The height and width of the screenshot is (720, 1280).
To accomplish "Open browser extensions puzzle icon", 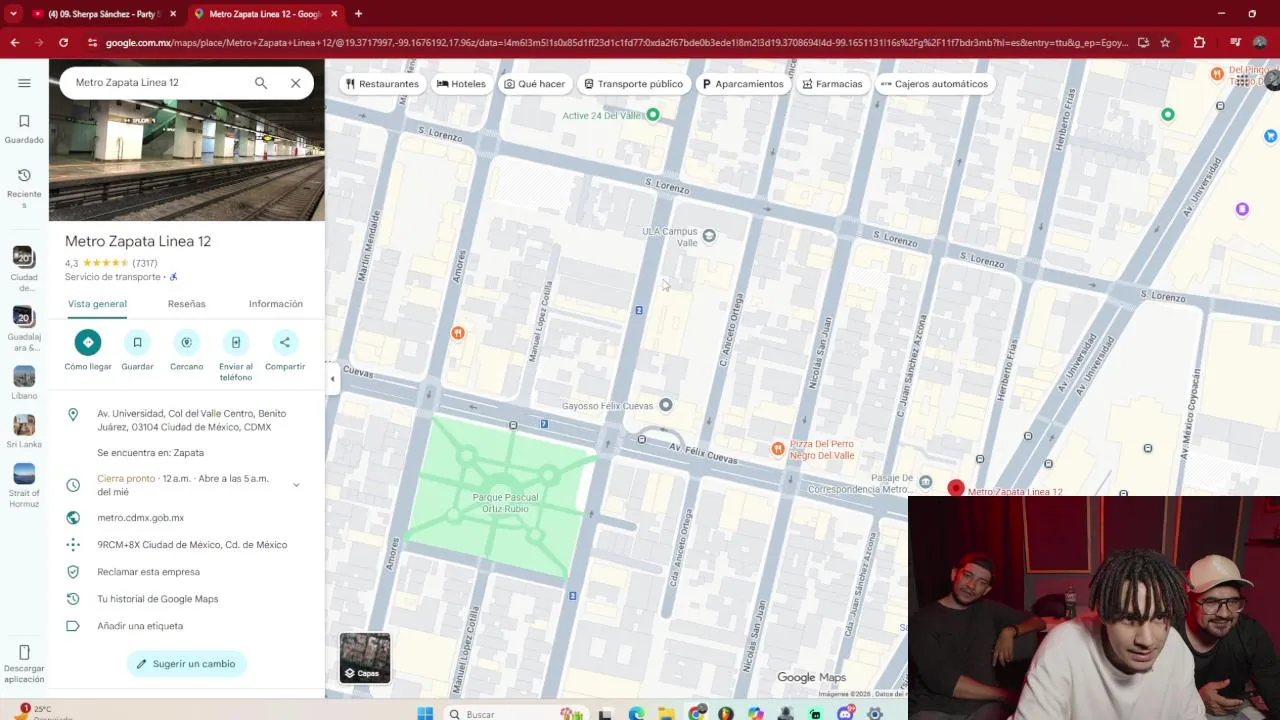I will (x=1199, y=43).
